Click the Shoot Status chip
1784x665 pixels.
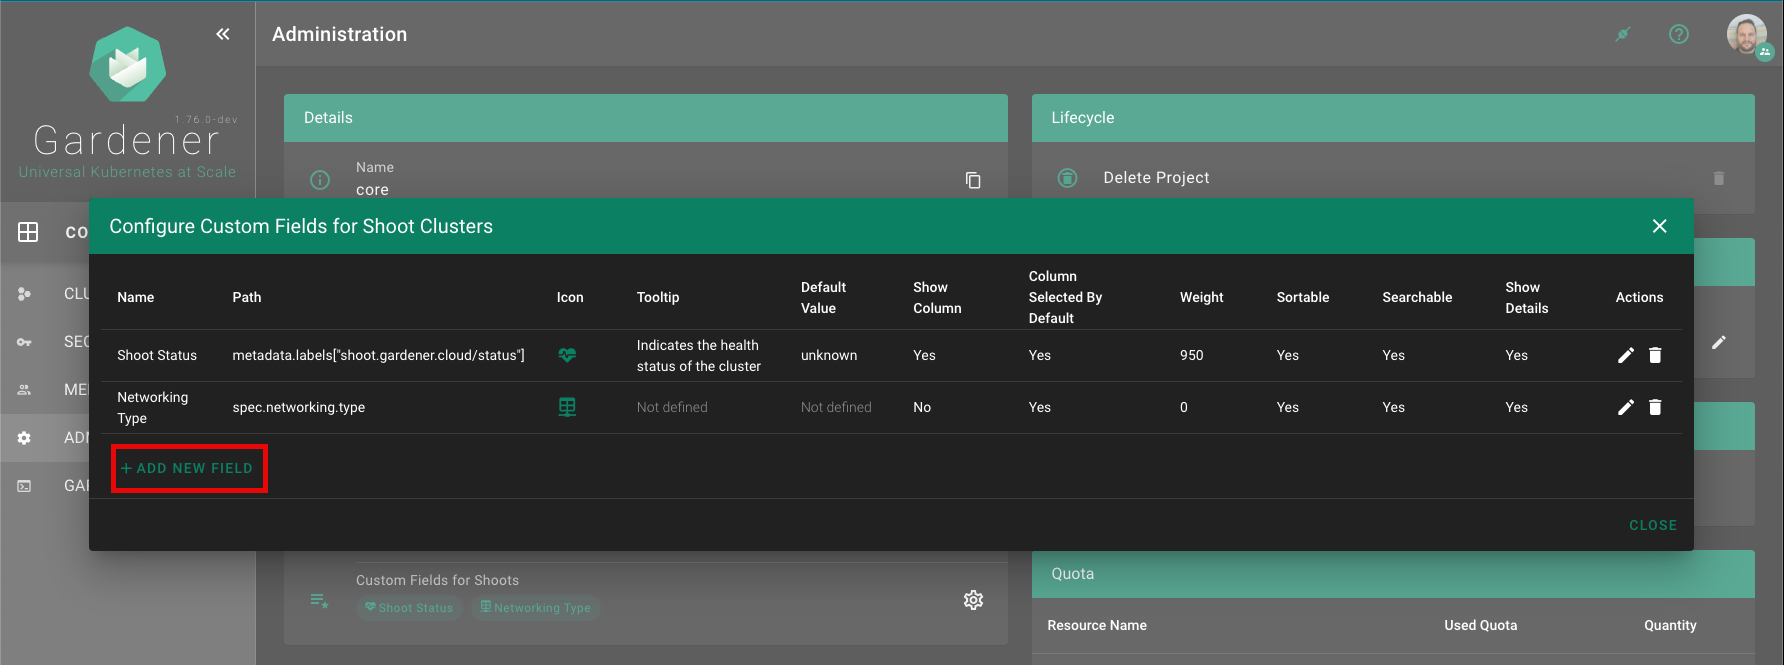[409, 608]
